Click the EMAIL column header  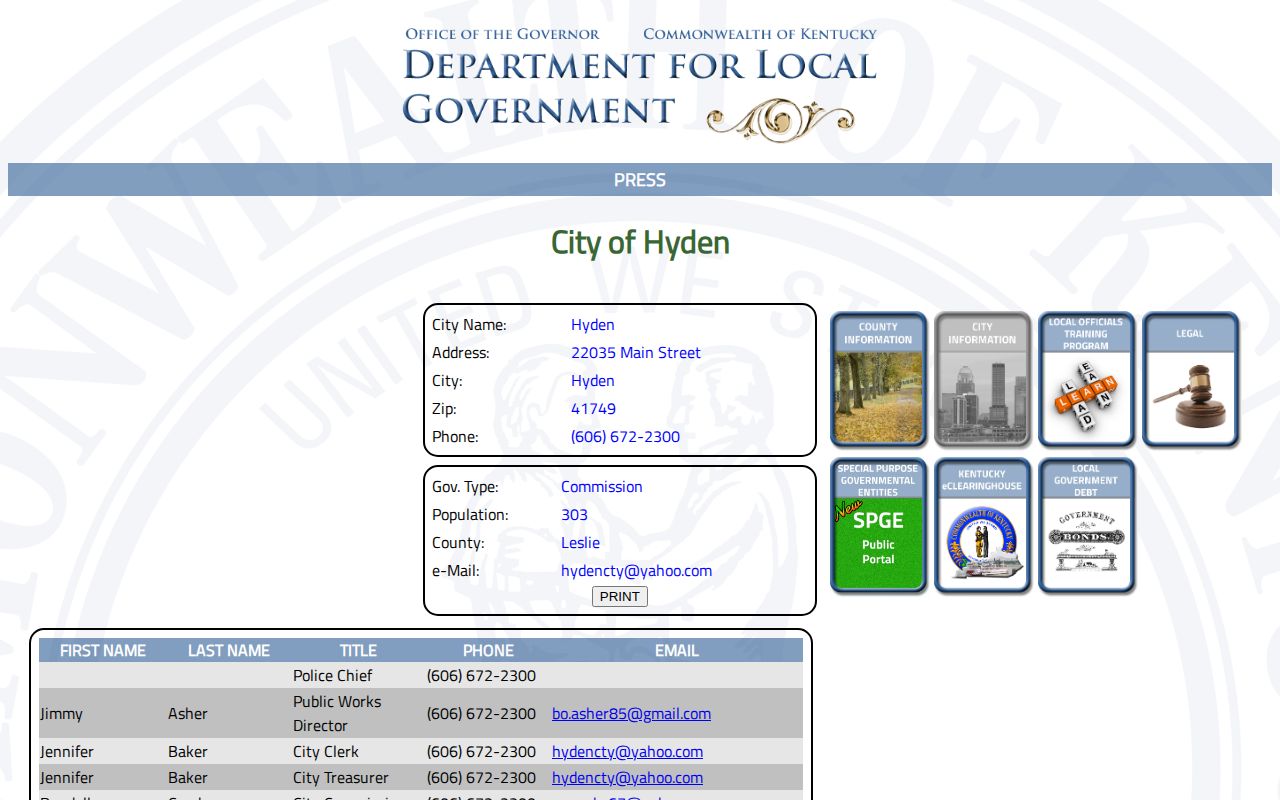[677, 651]
